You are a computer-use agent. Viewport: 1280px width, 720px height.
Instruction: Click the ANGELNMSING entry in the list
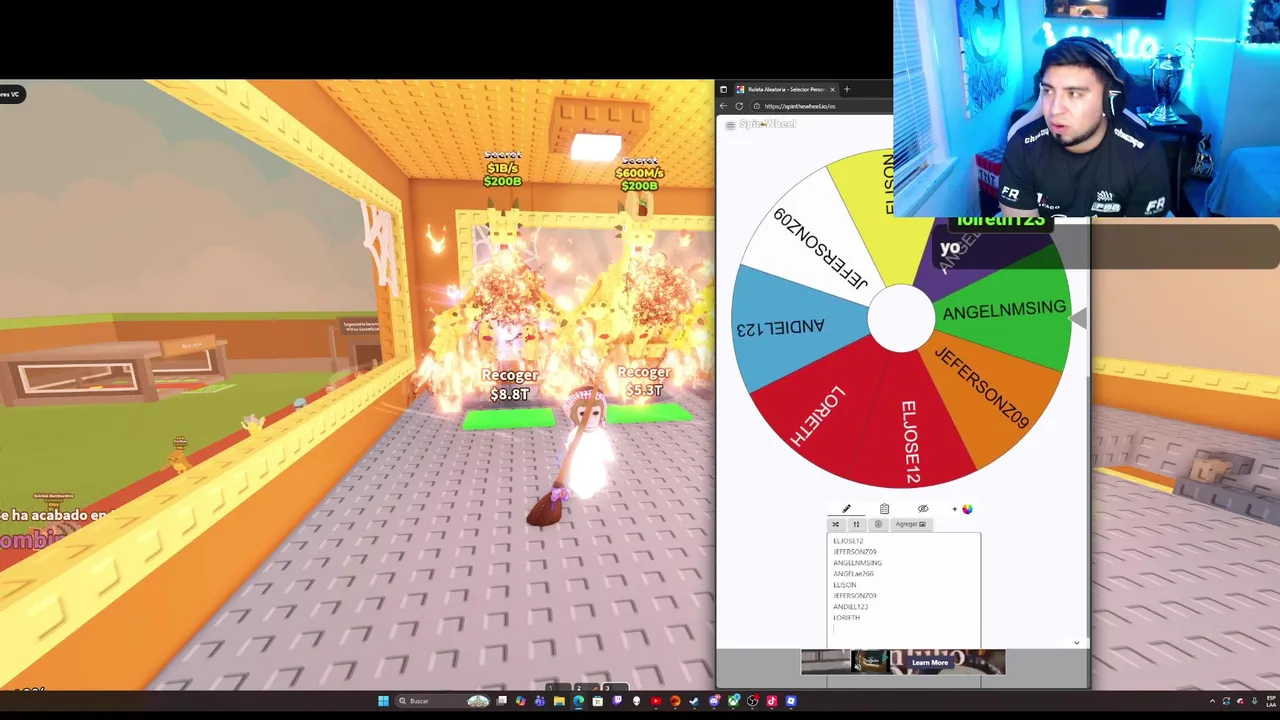(857, 563)
